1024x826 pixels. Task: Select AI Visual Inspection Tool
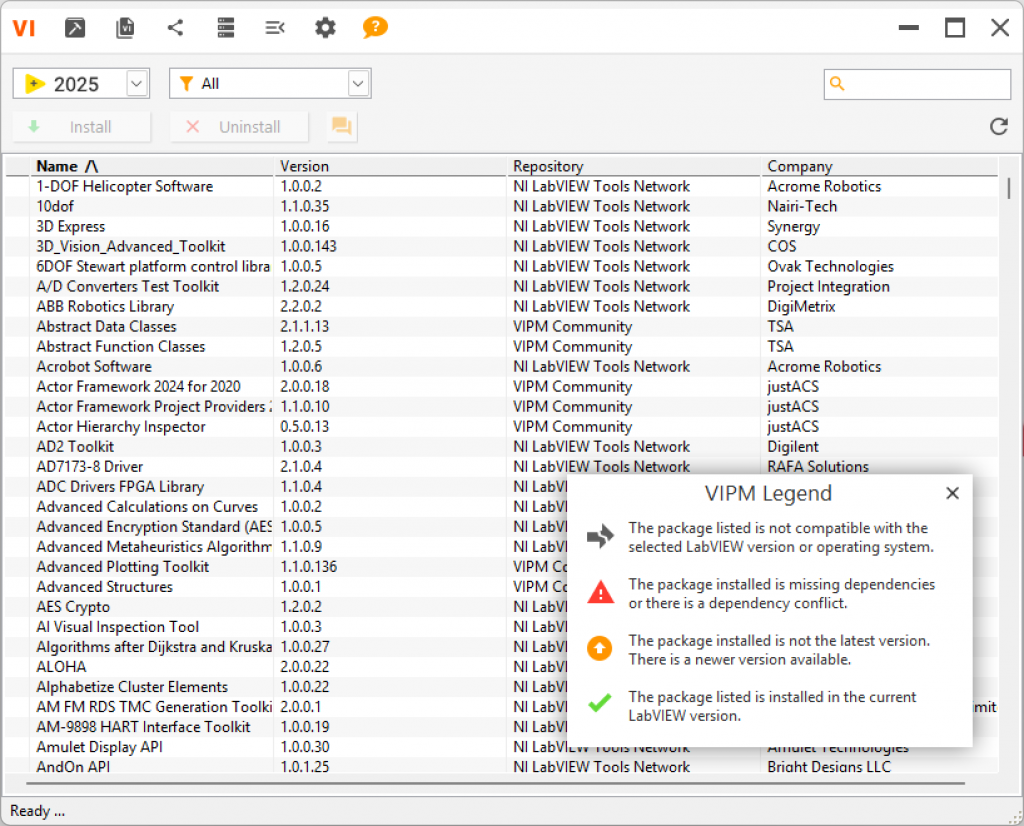point(287,627)
